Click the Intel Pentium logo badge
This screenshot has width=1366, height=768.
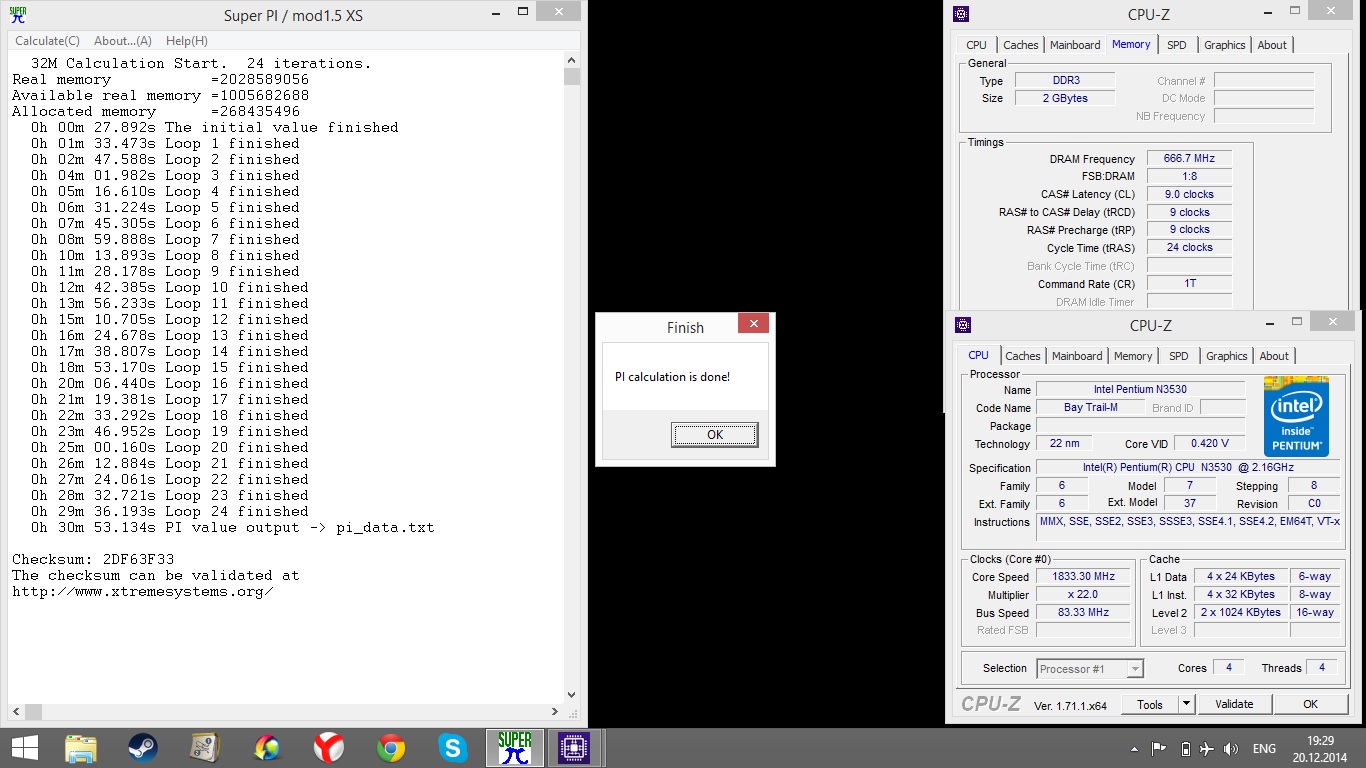[1296, 416]
